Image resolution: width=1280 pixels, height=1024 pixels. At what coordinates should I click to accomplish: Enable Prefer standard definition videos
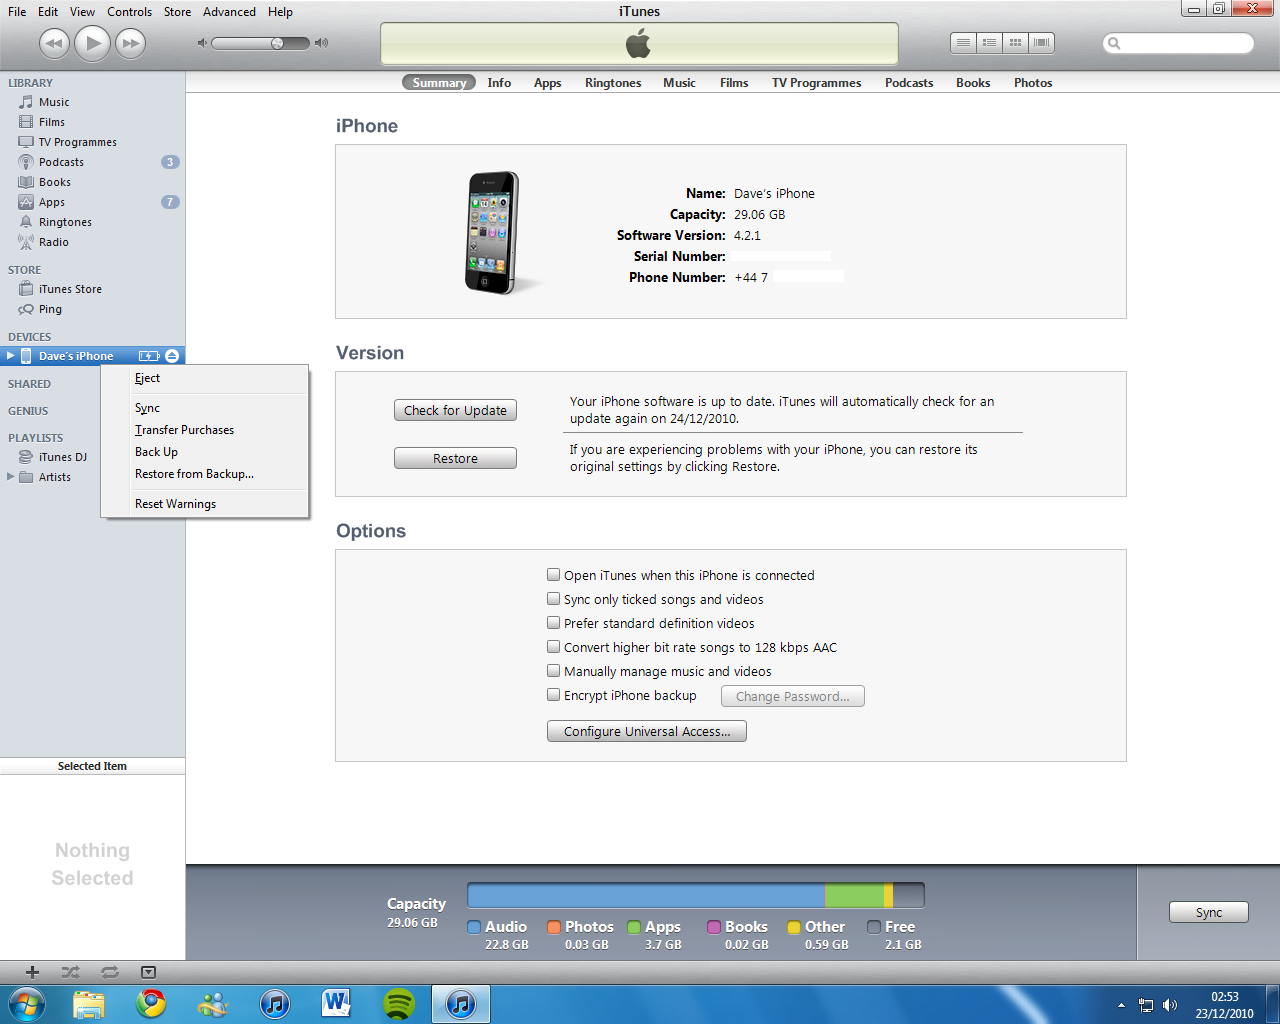coord(553,623)
